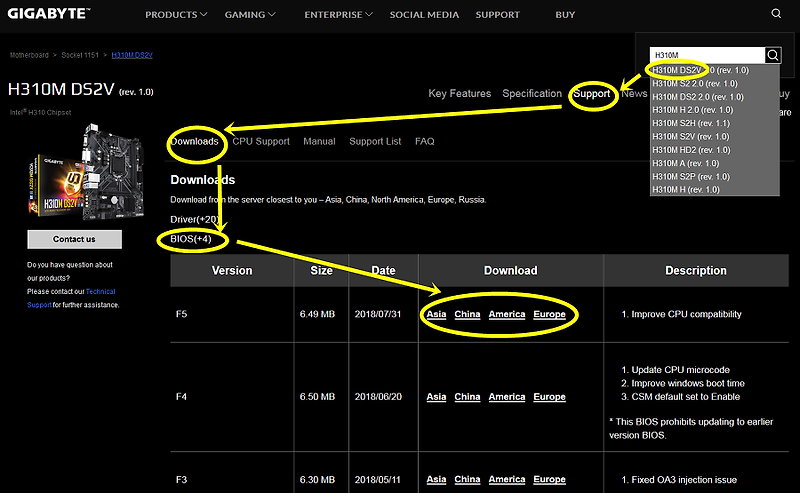This screenshot has width=800, height=493.
Task: Expand the BIOS(+4) section
Action: click(x=191, y=239)
